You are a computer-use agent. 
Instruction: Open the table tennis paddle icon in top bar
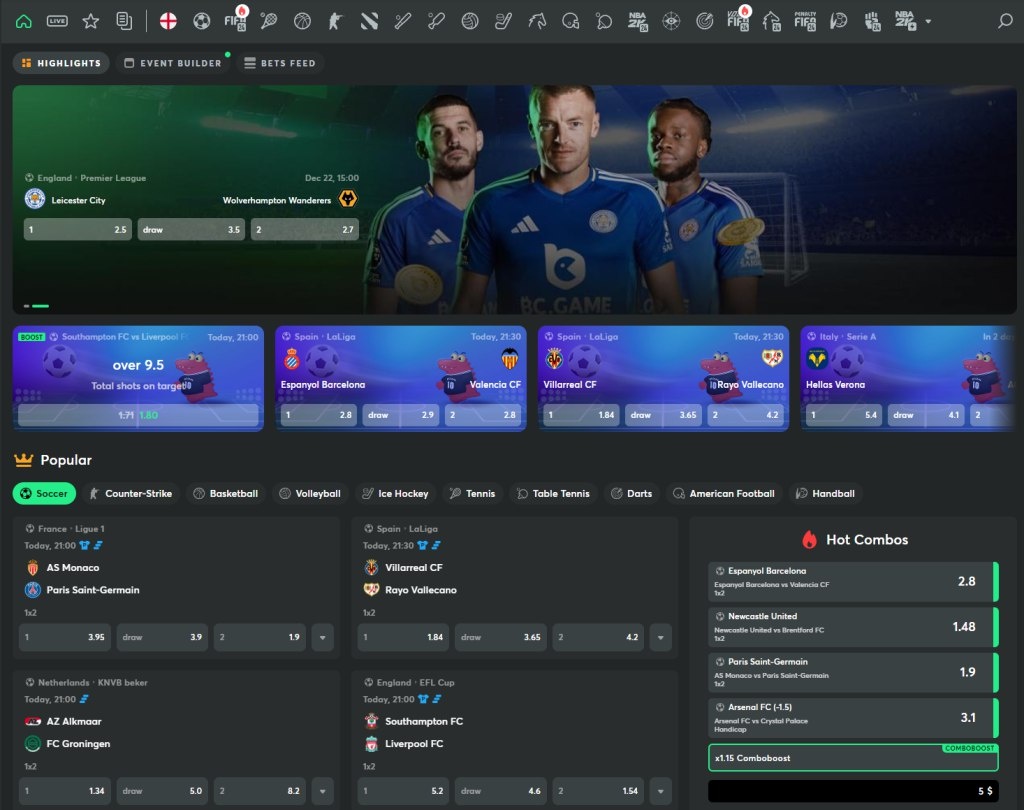pyautogui.click(x=604, y=21)
